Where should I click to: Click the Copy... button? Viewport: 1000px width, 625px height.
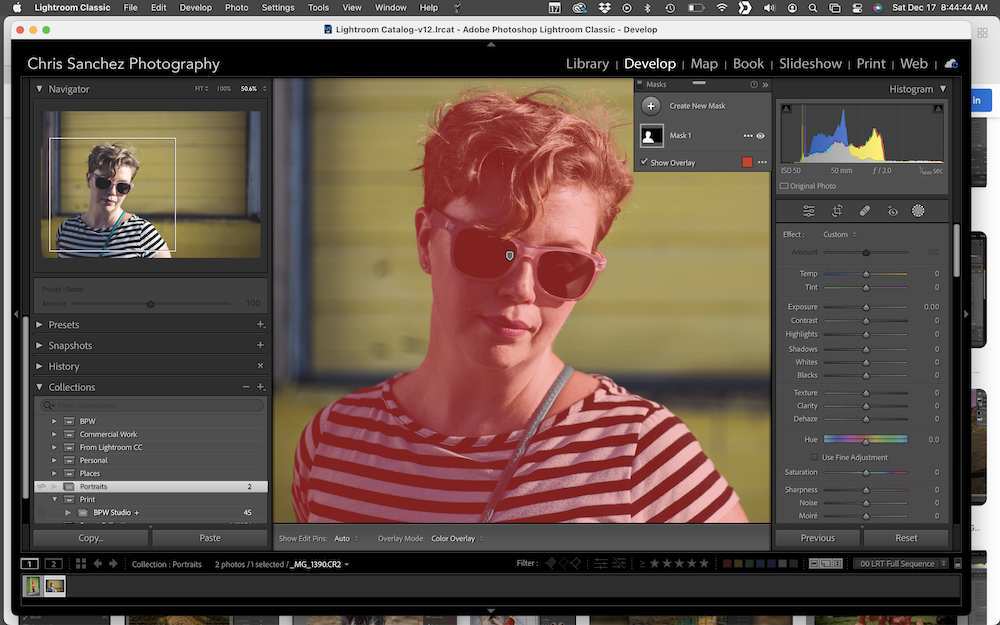91,538
